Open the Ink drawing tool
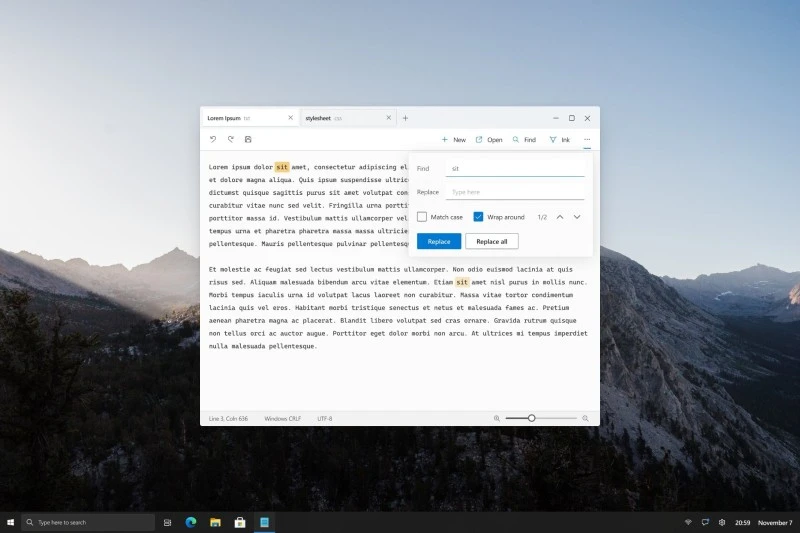 click(x=559, y=140)
